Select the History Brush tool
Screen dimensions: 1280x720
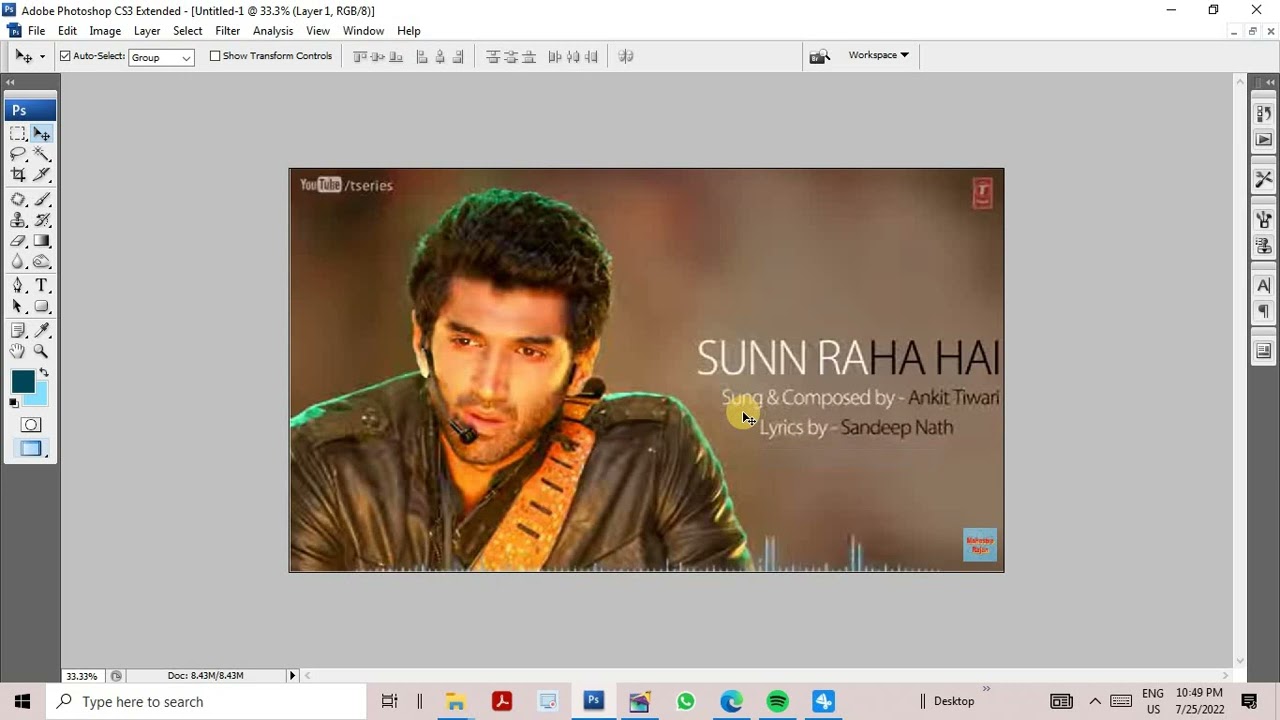41,220
